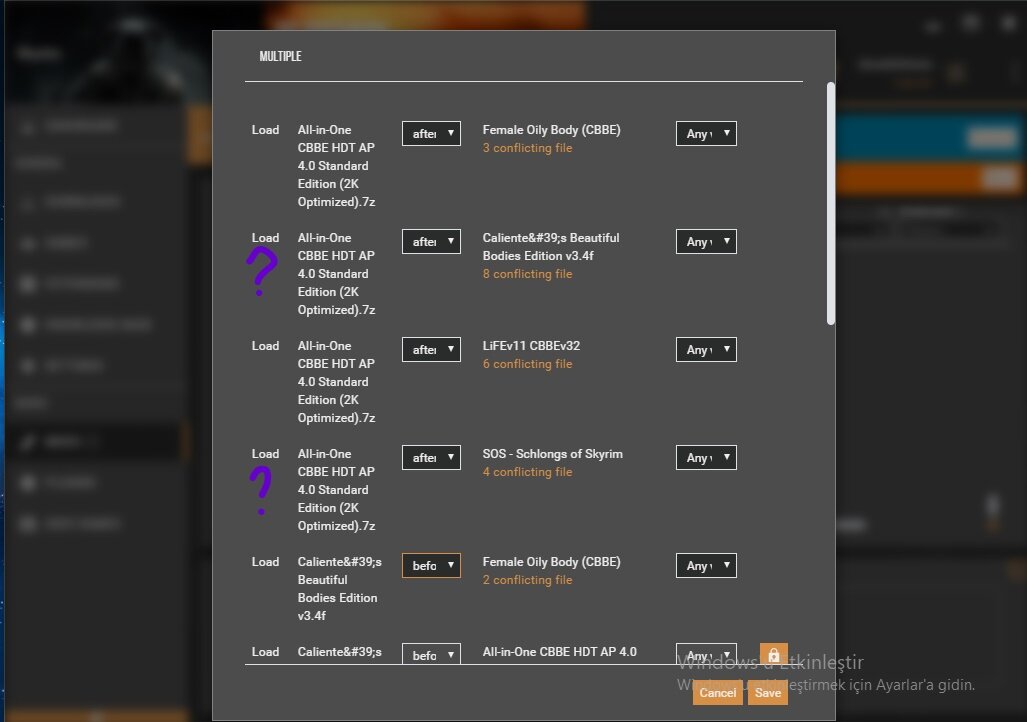Expand load order dropdown for Caliente's Beautiful Bodies conflict
The height and width of the screenshot is (722, 1027).
coord(431,242)
